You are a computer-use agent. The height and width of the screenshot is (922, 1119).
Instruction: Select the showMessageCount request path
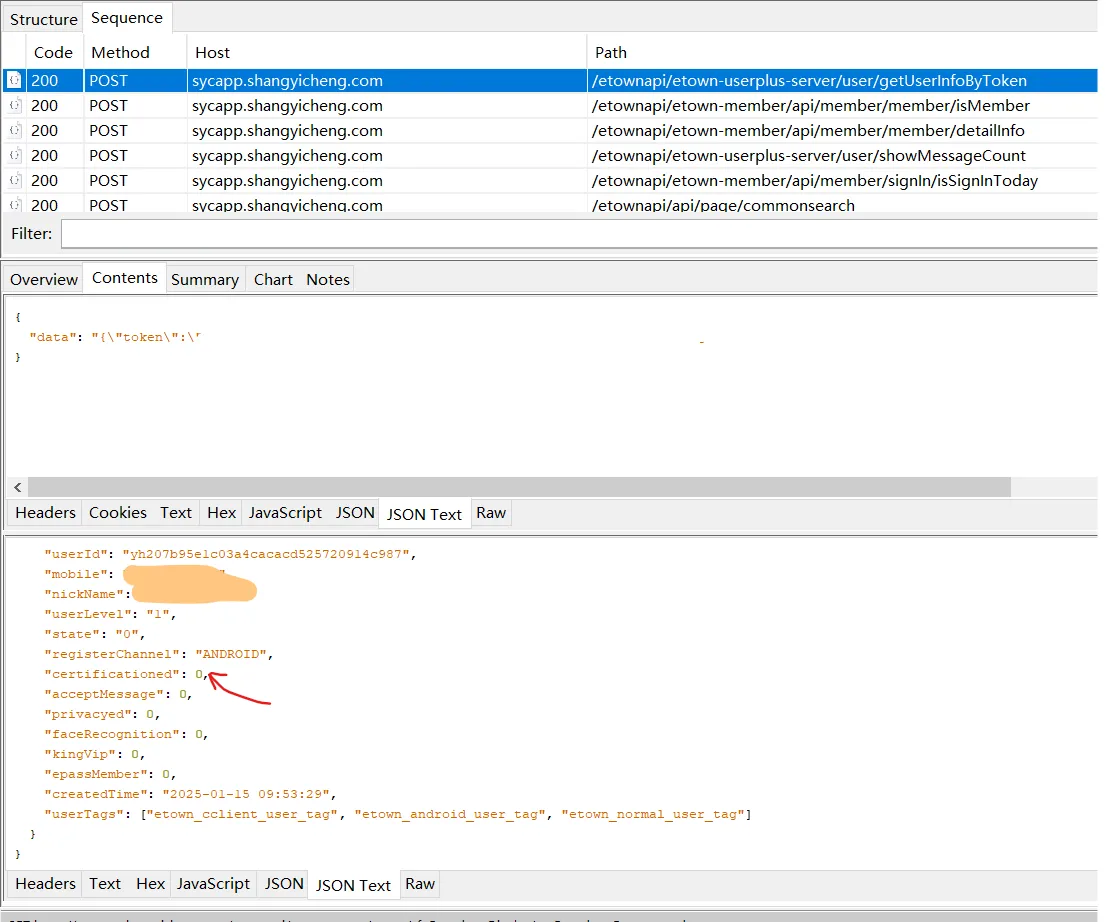point(809,156)
